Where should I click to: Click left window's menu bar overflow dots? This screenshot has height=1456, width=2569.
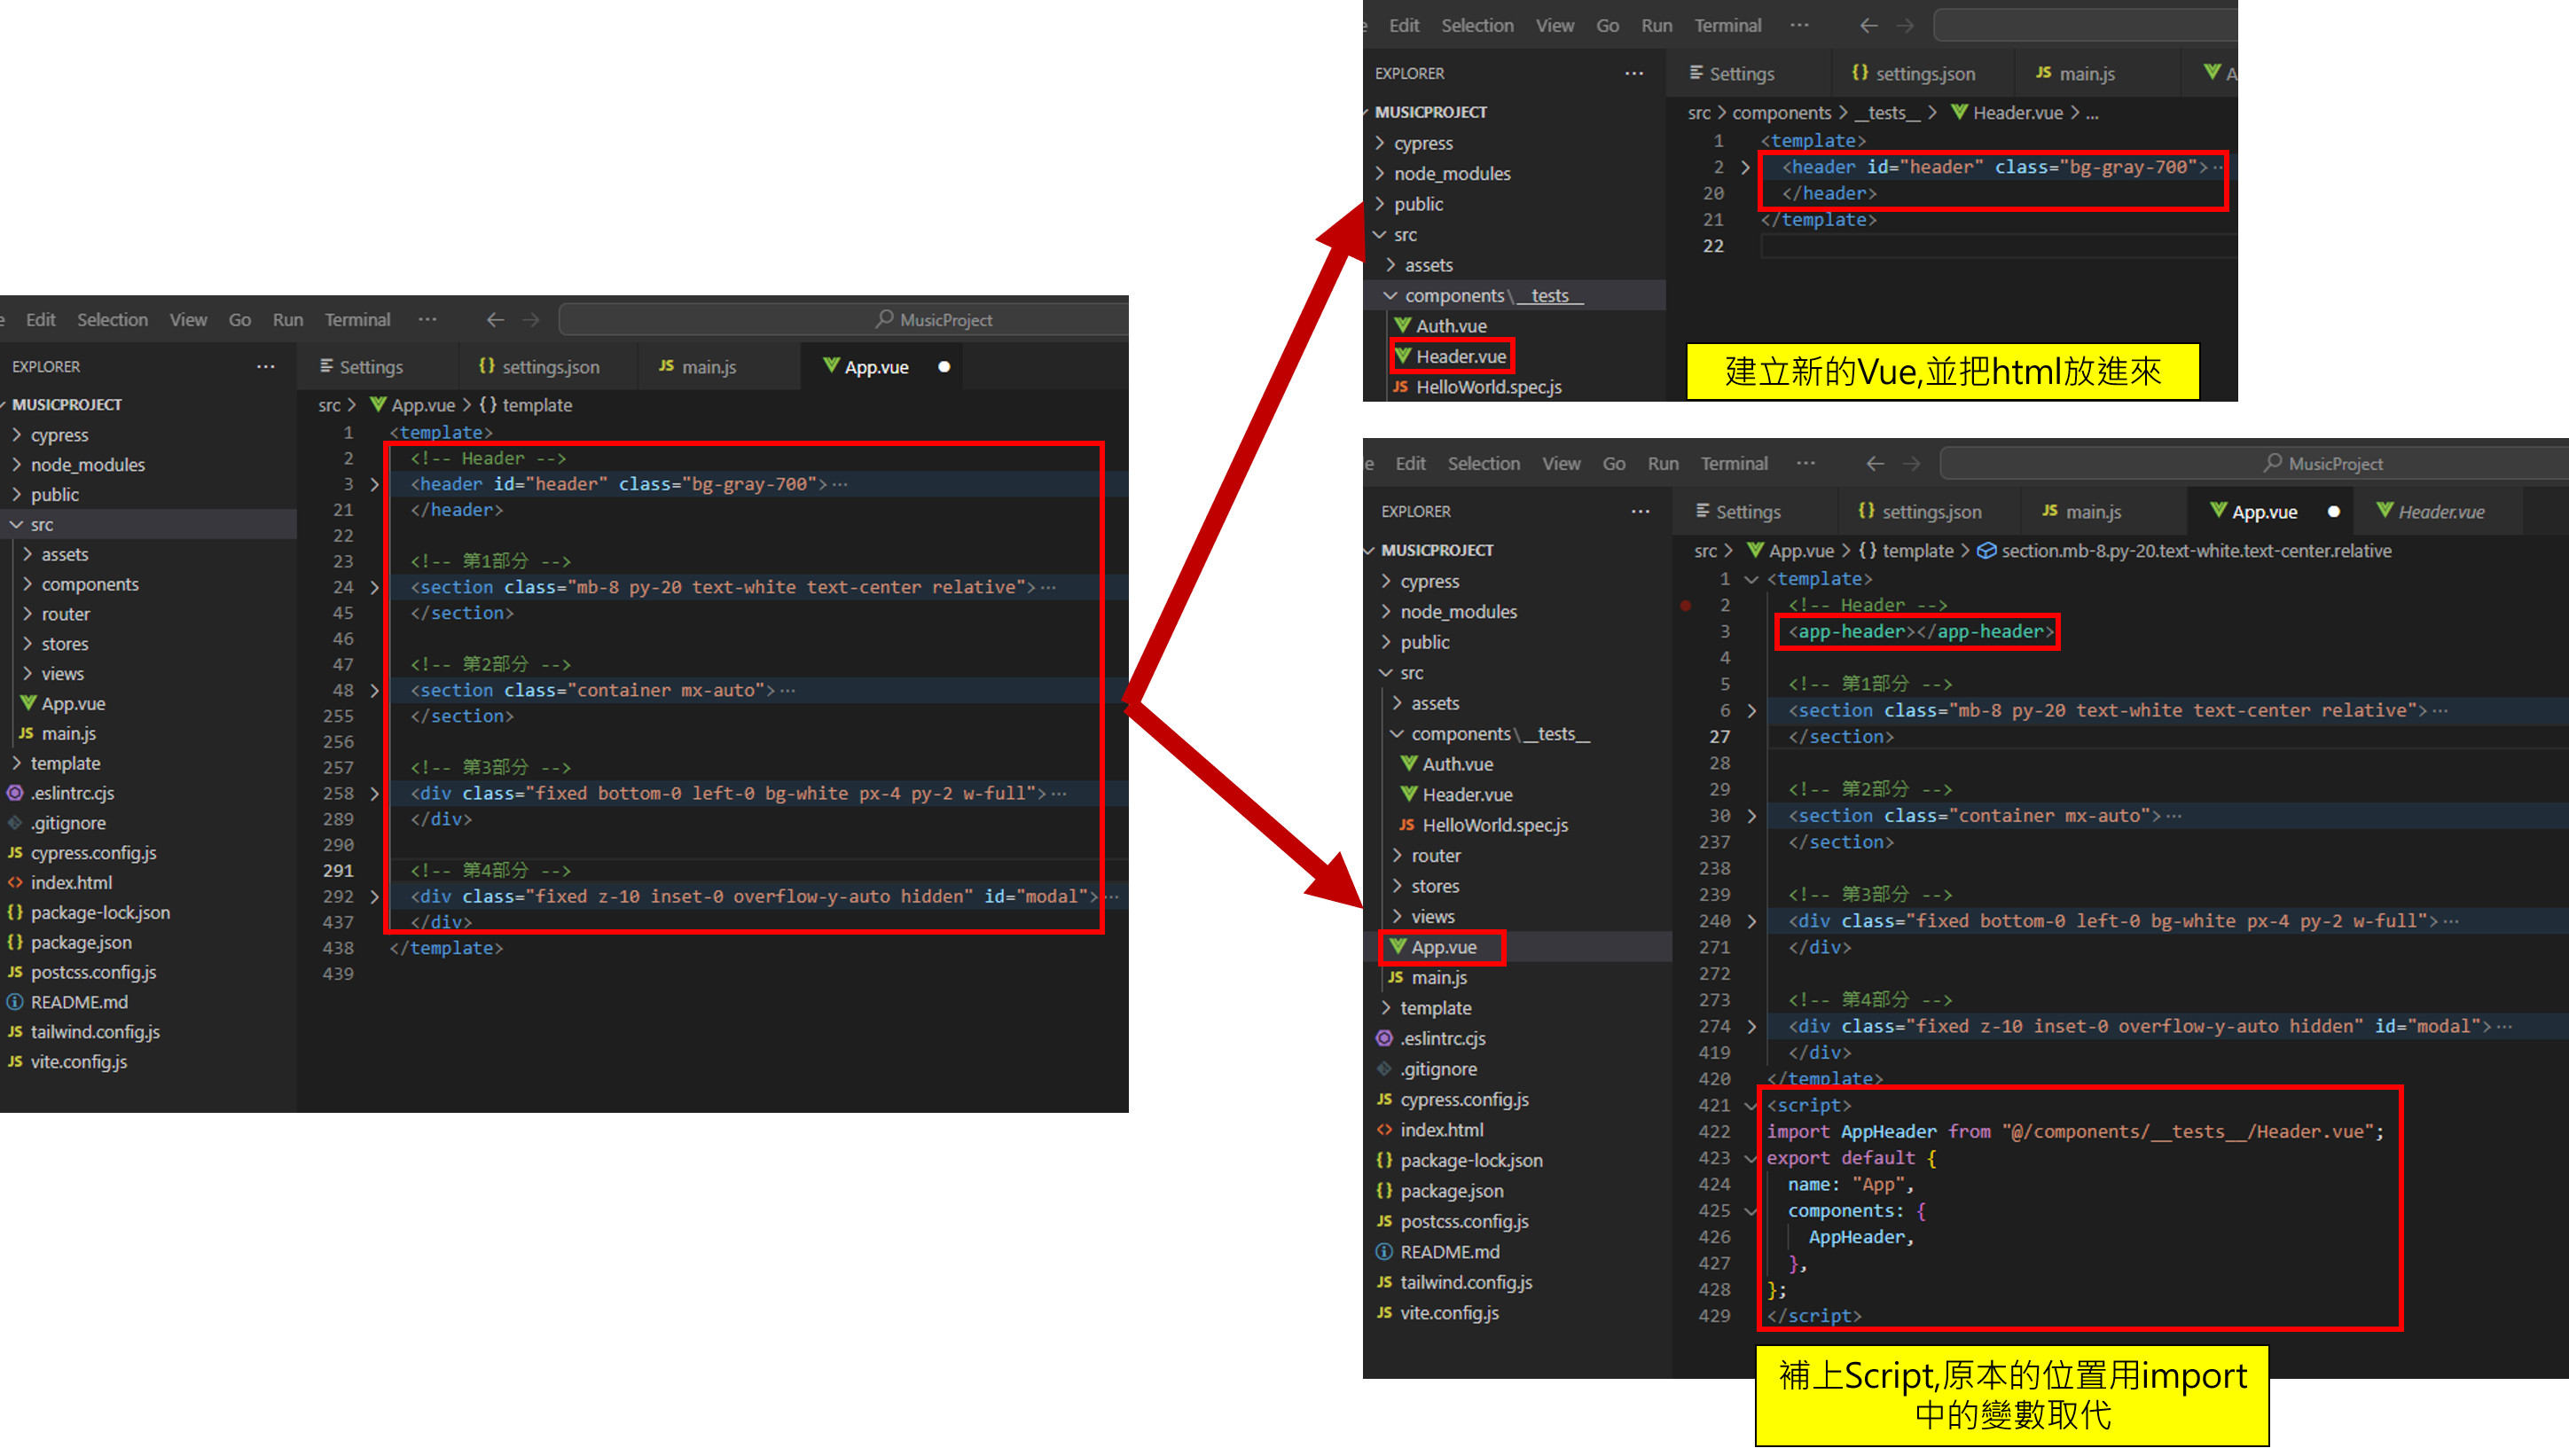tap(428, 320)
